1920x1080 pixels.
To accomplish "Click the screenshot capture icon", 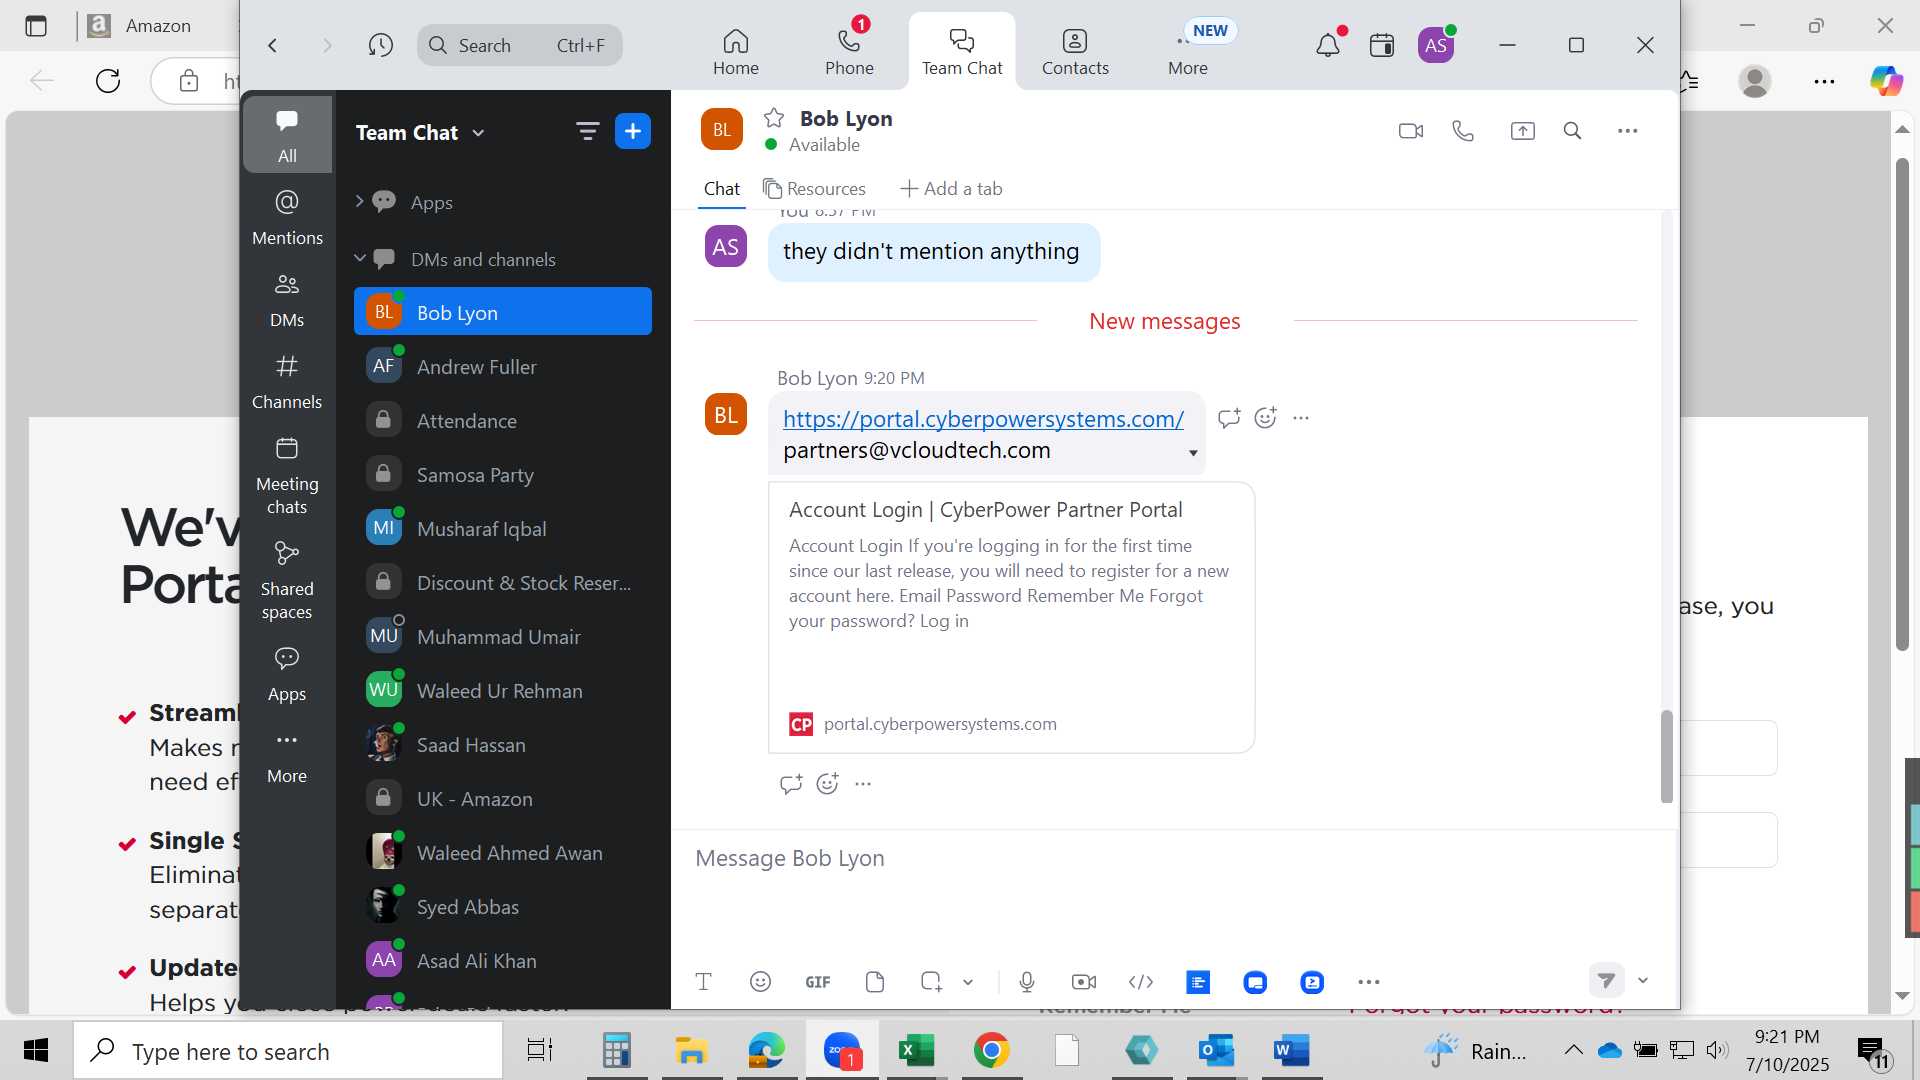I will click(x=931, y=982).
